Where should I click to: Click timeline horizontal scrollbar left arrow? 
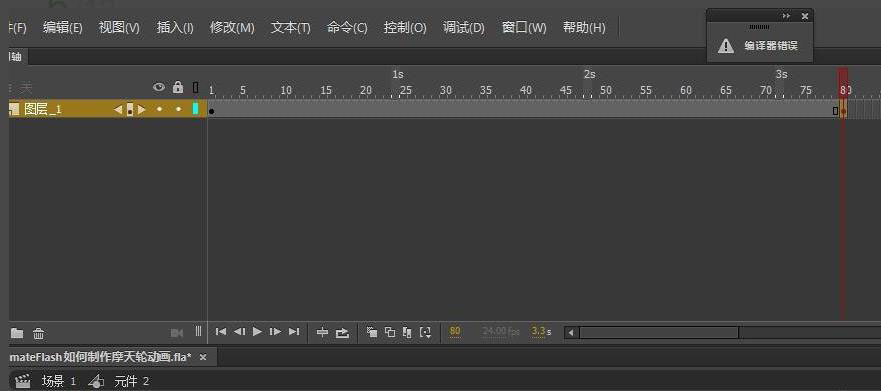571,333
